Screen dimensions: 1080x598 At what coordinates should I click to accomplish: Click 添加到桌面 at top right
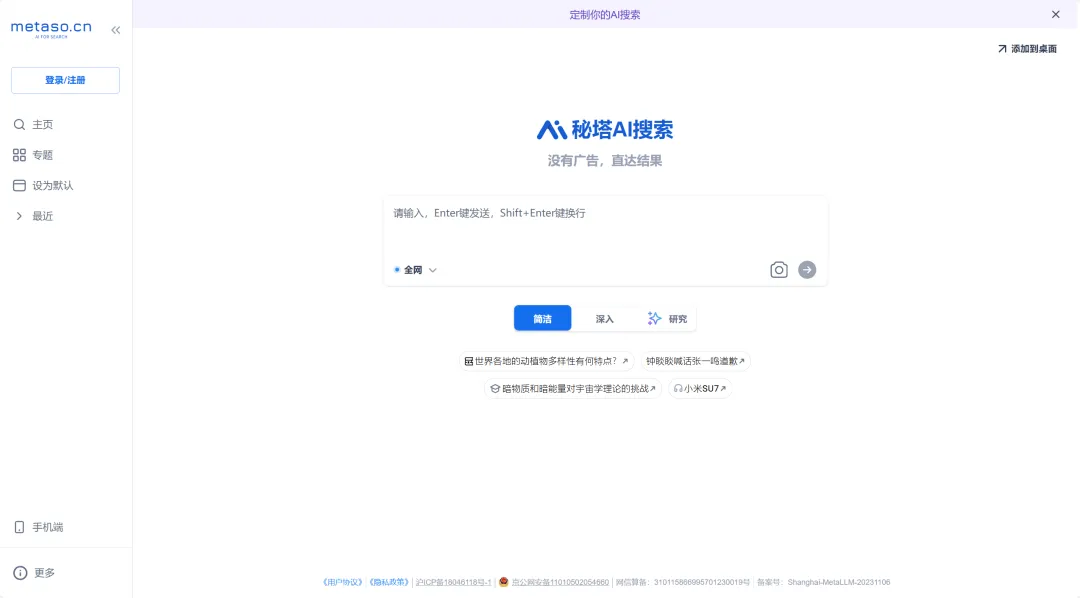pos(1028,47)
